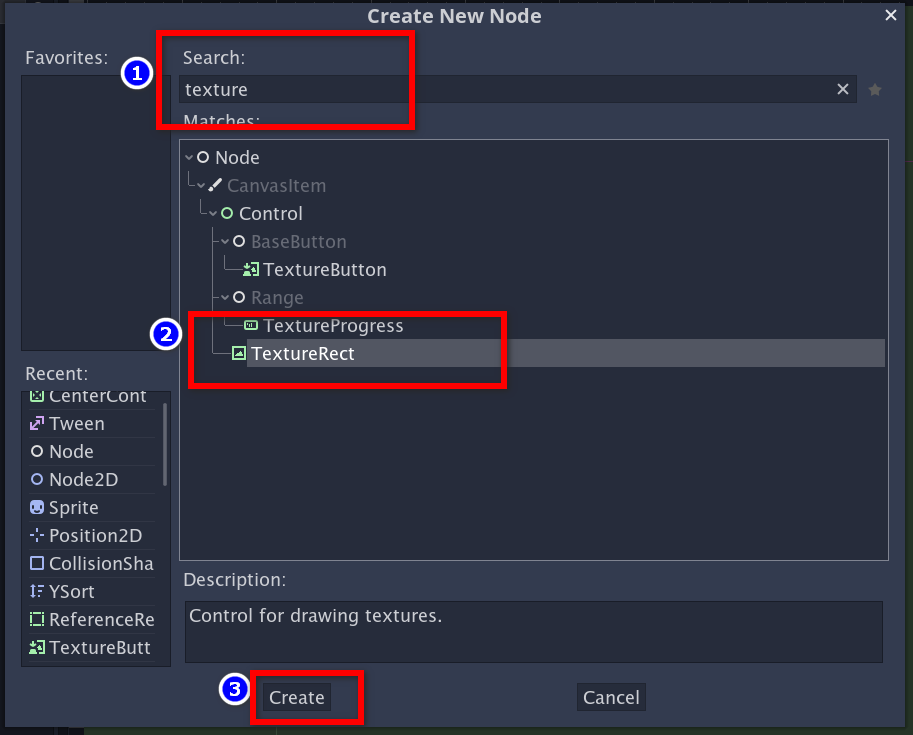Click the Cancel button
Screen dimensions: 913x735
coord(611,697)
